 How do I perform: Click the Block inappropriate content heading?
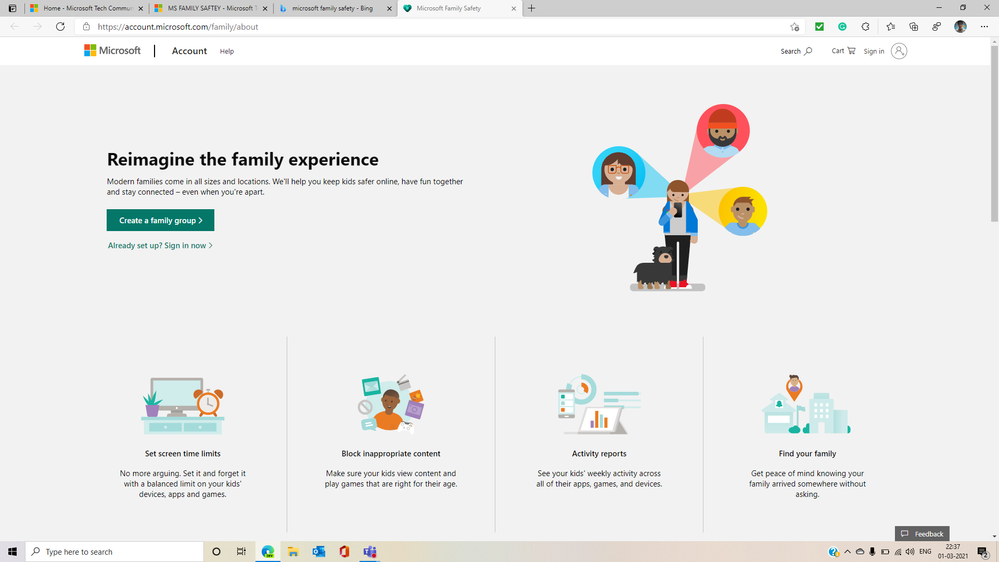pos(391,454)
